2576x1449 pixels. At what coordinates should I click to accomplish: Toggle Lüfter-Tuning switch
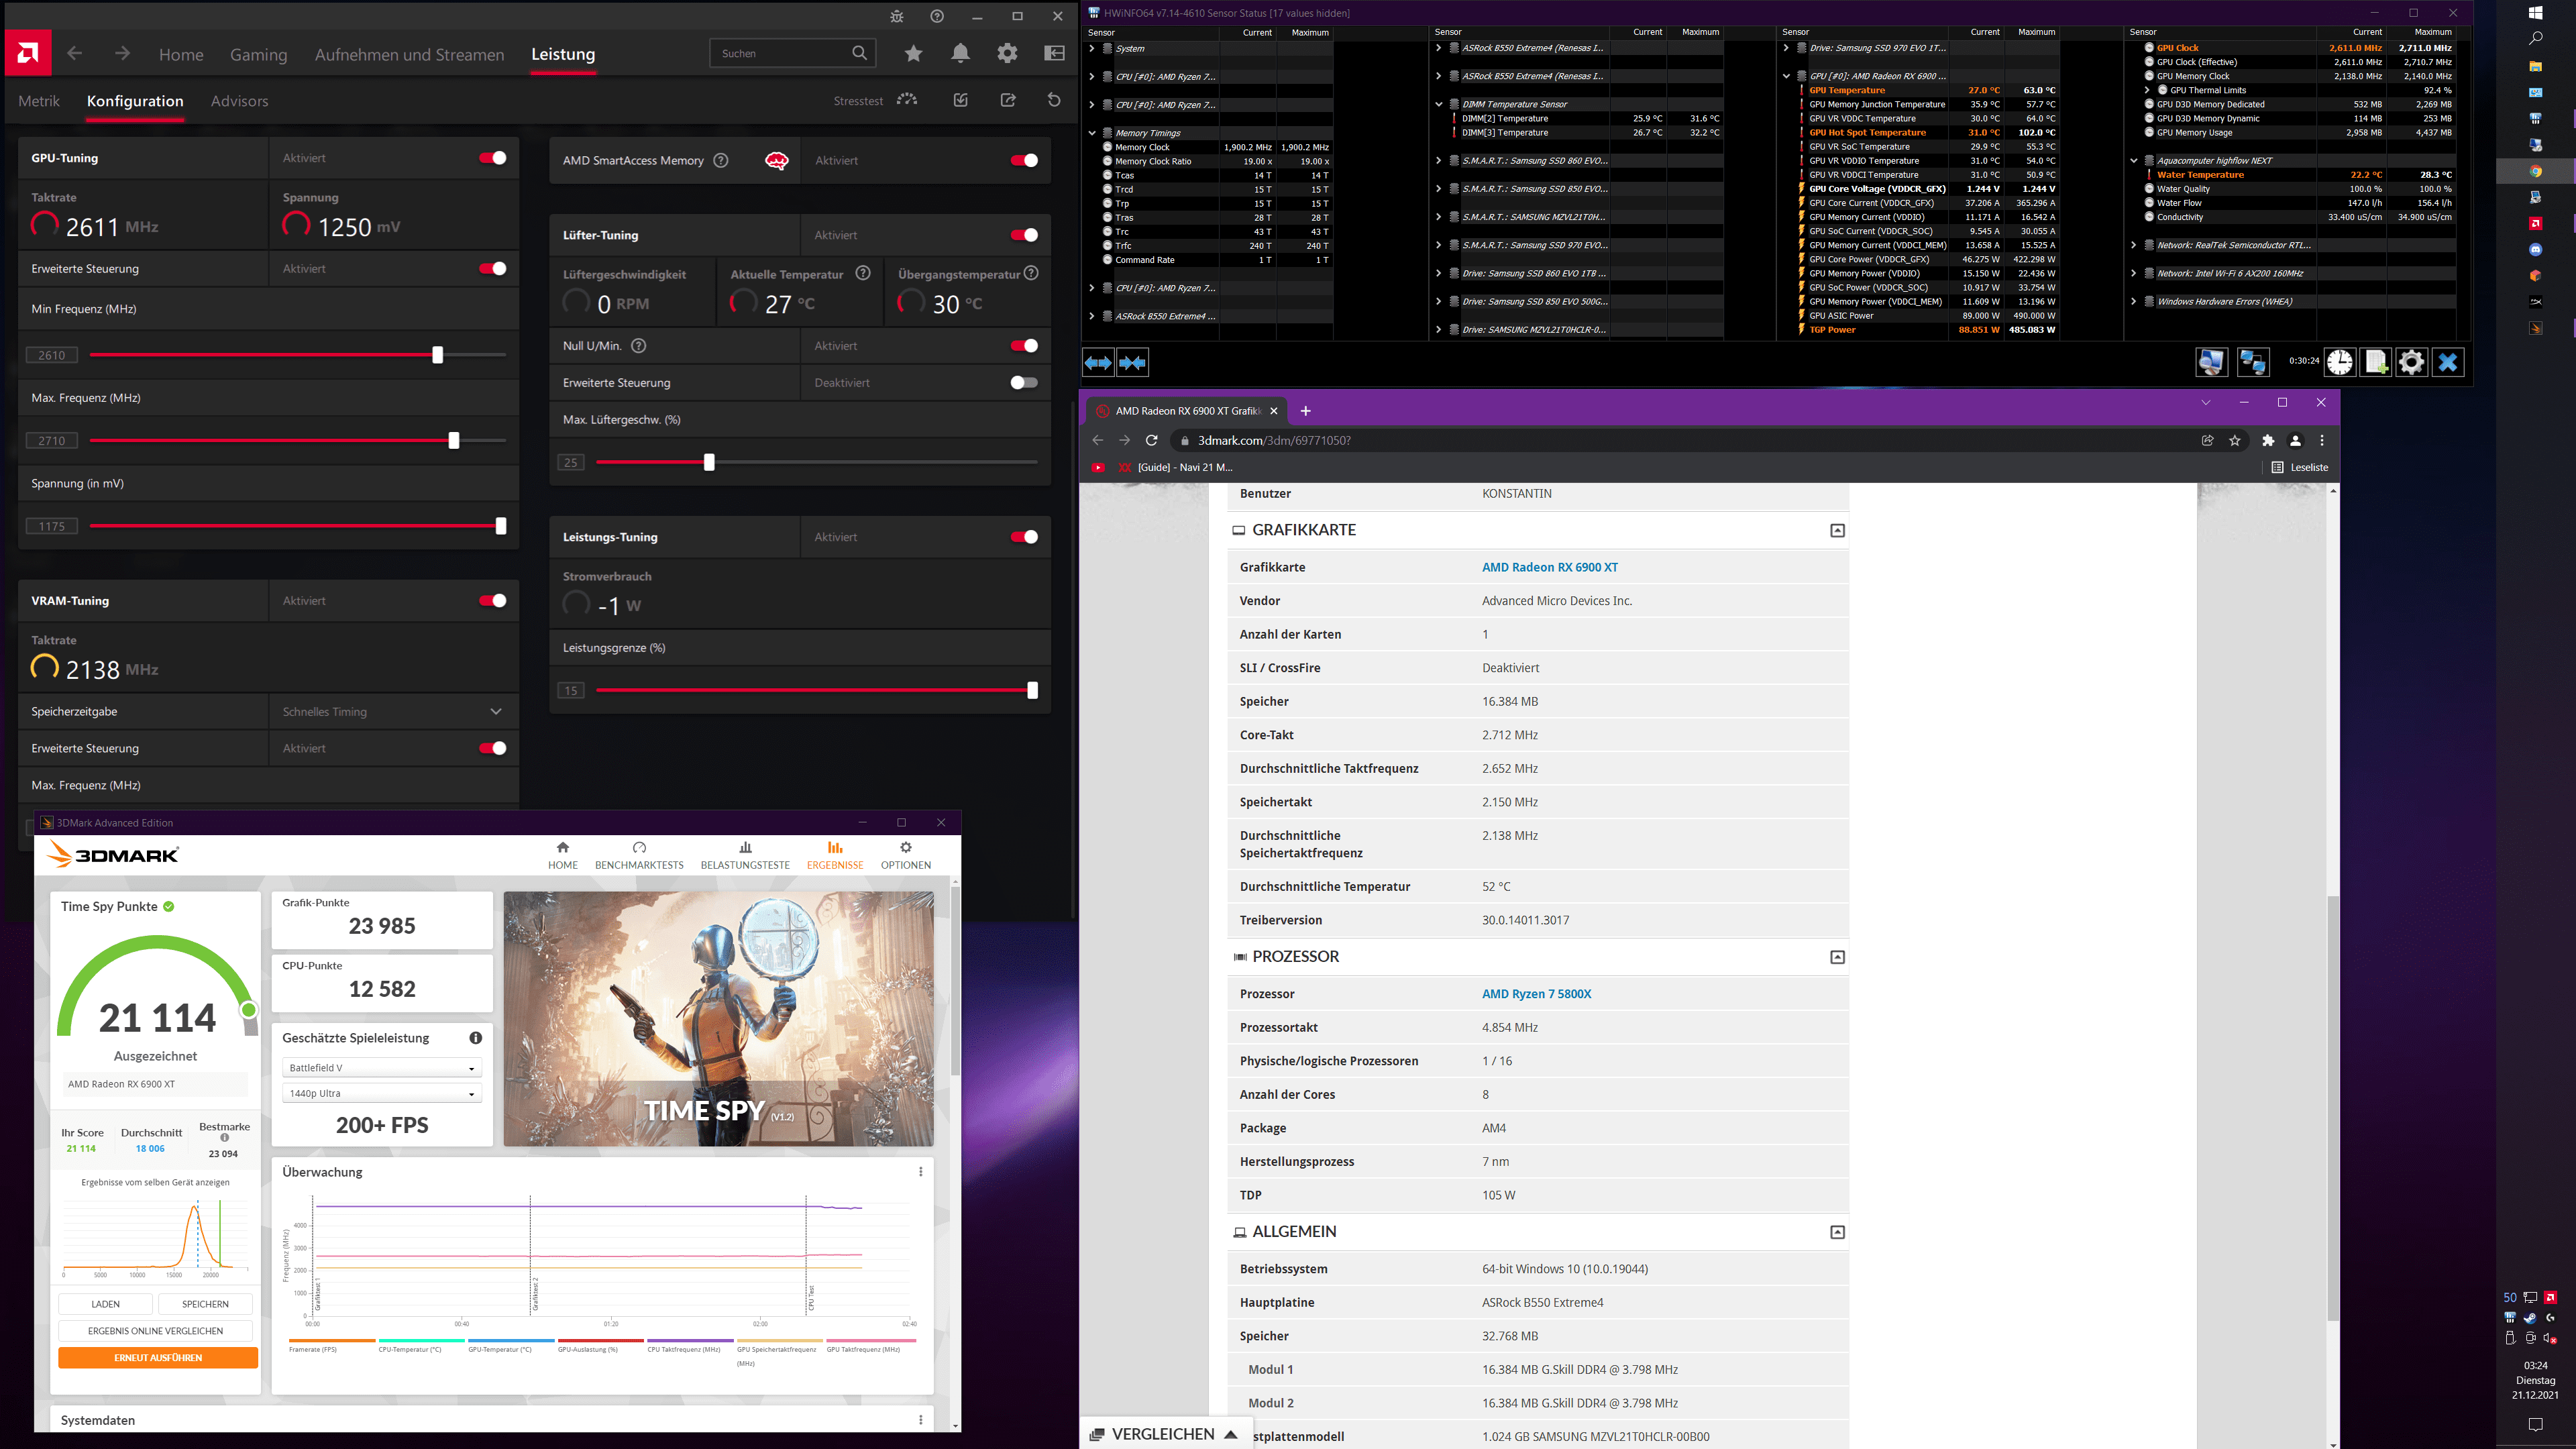1024,235
